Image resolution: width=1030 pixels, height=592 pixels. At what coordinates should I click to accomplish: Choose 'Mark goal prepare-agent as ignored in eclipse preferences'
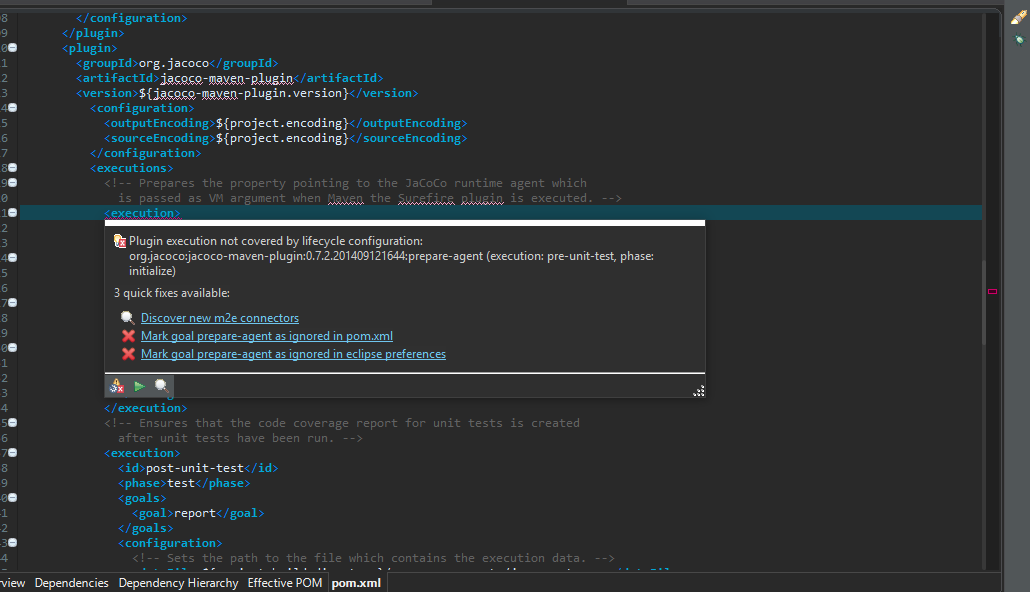(293, 354)
